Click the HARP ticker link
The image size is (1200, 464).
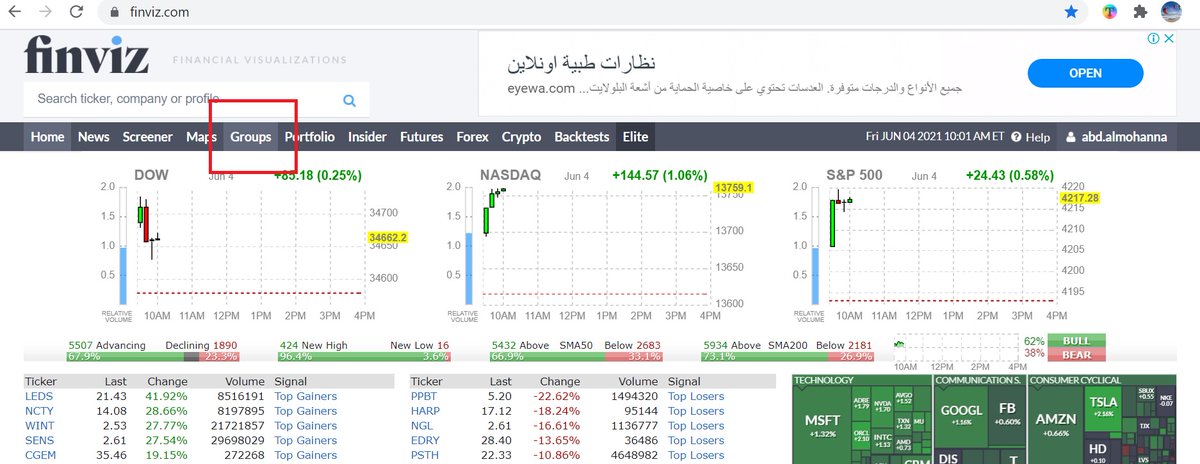[x=427, y=411]
